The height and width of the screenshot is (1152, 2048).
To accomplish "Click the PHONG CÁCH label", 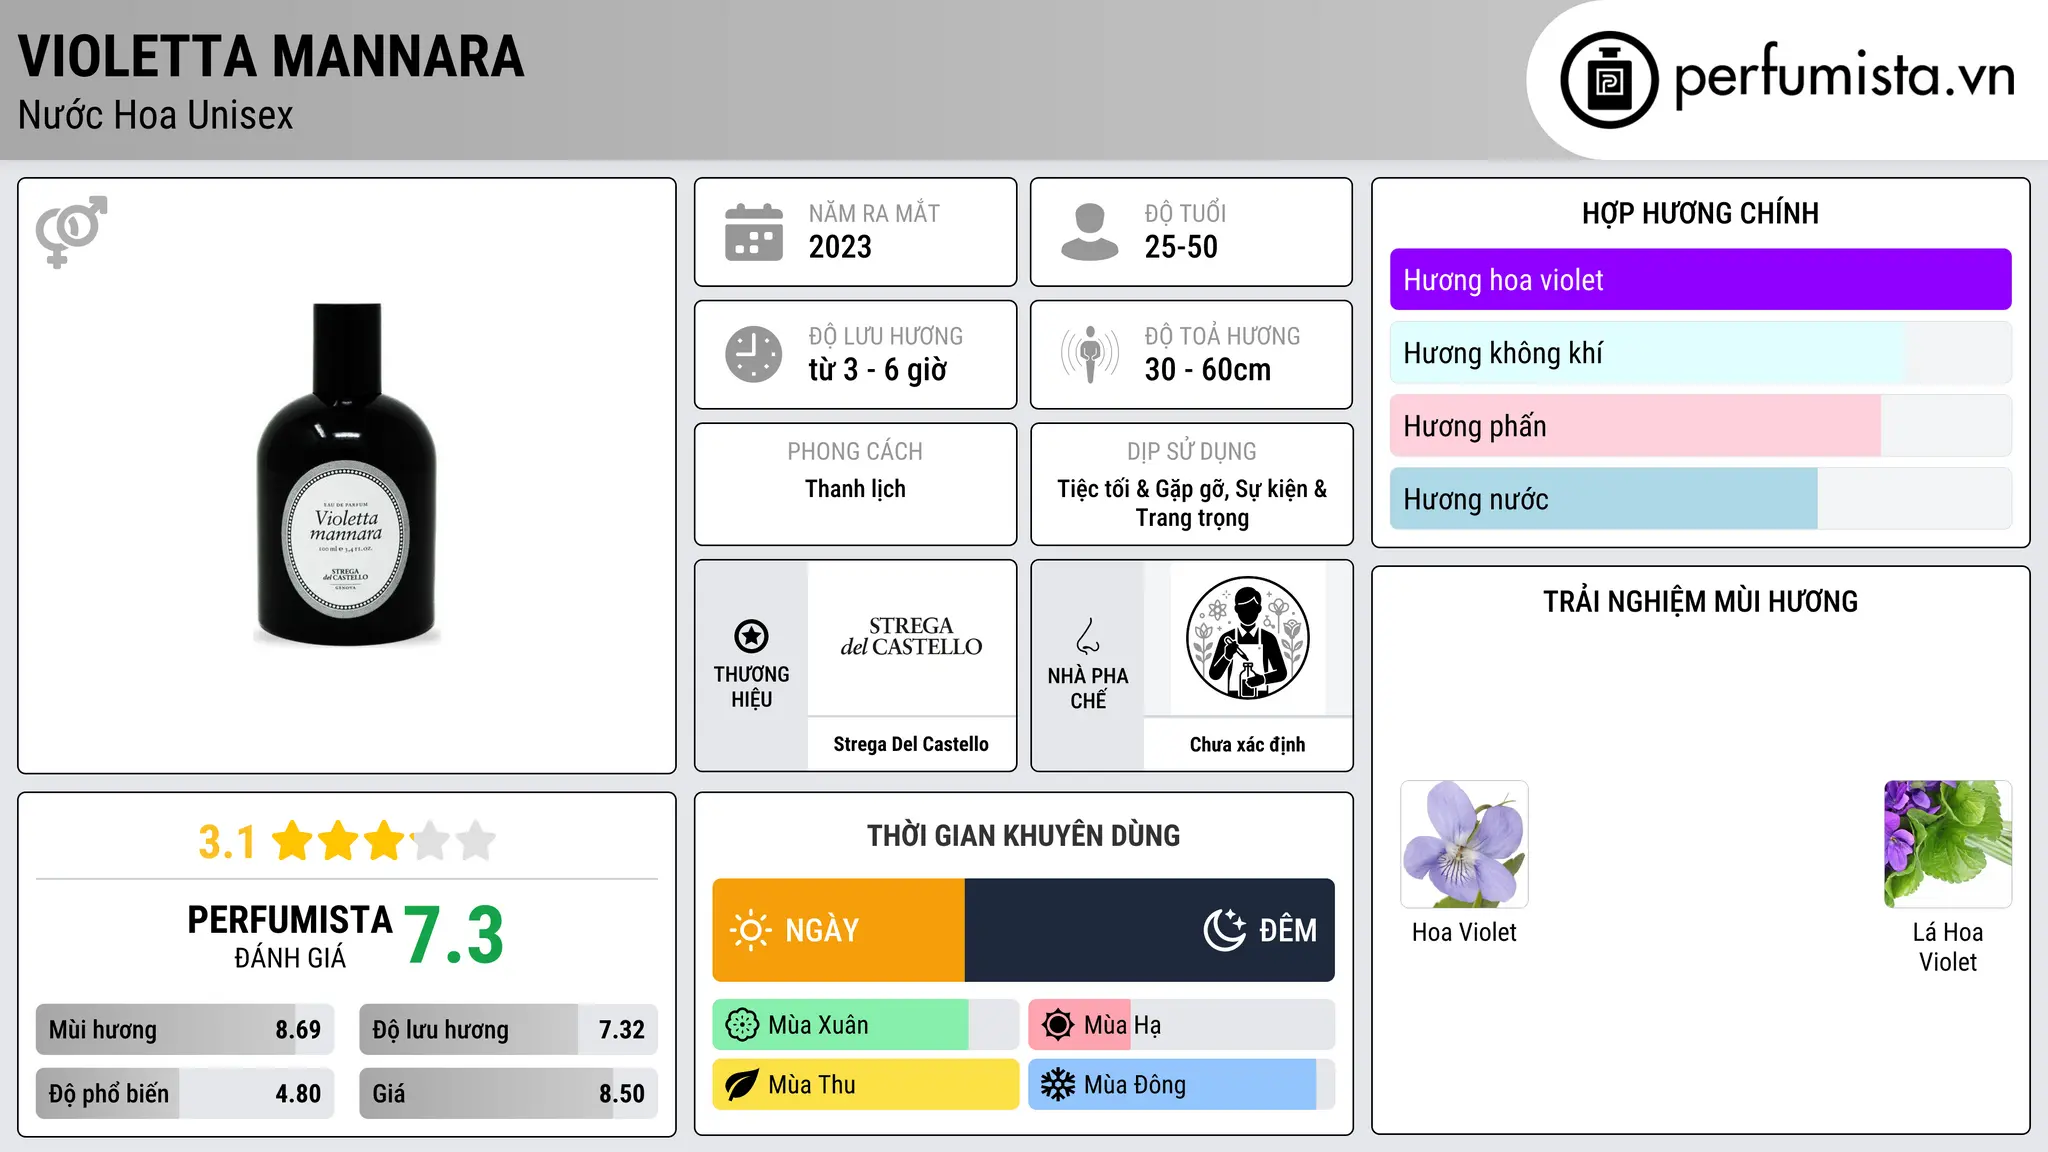I will (x=855, y=452).
